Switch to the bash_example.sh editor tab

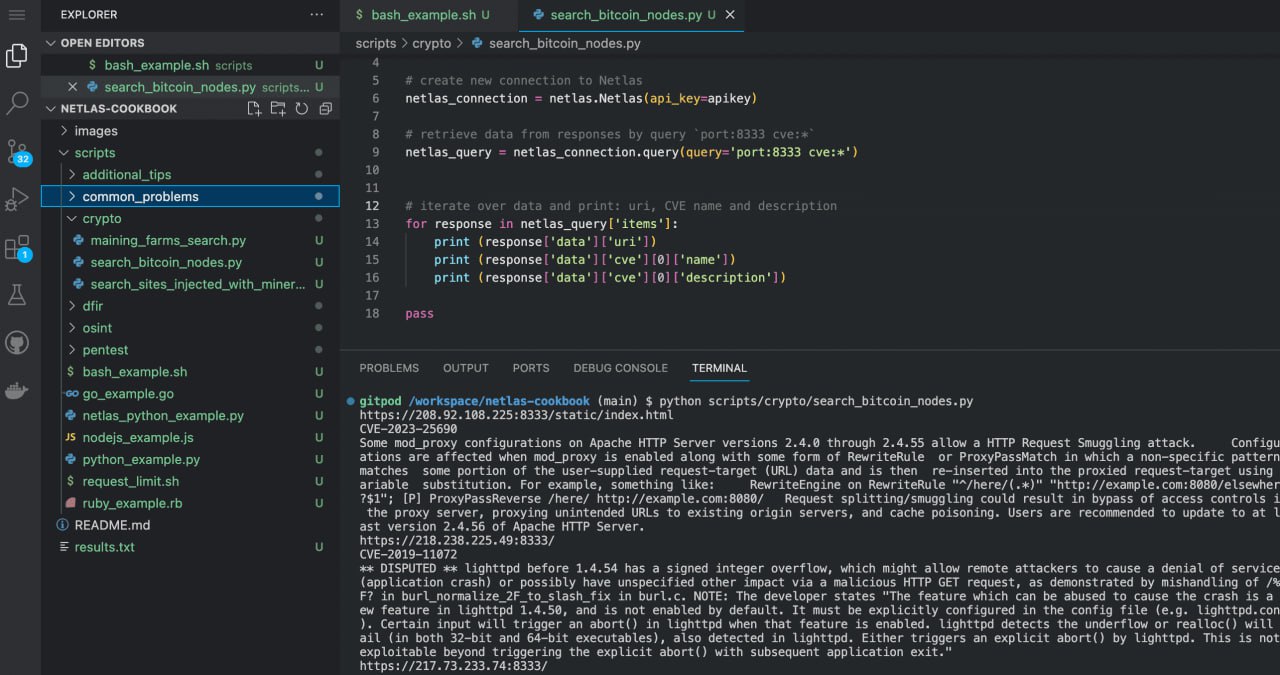(x=429, y=15)
